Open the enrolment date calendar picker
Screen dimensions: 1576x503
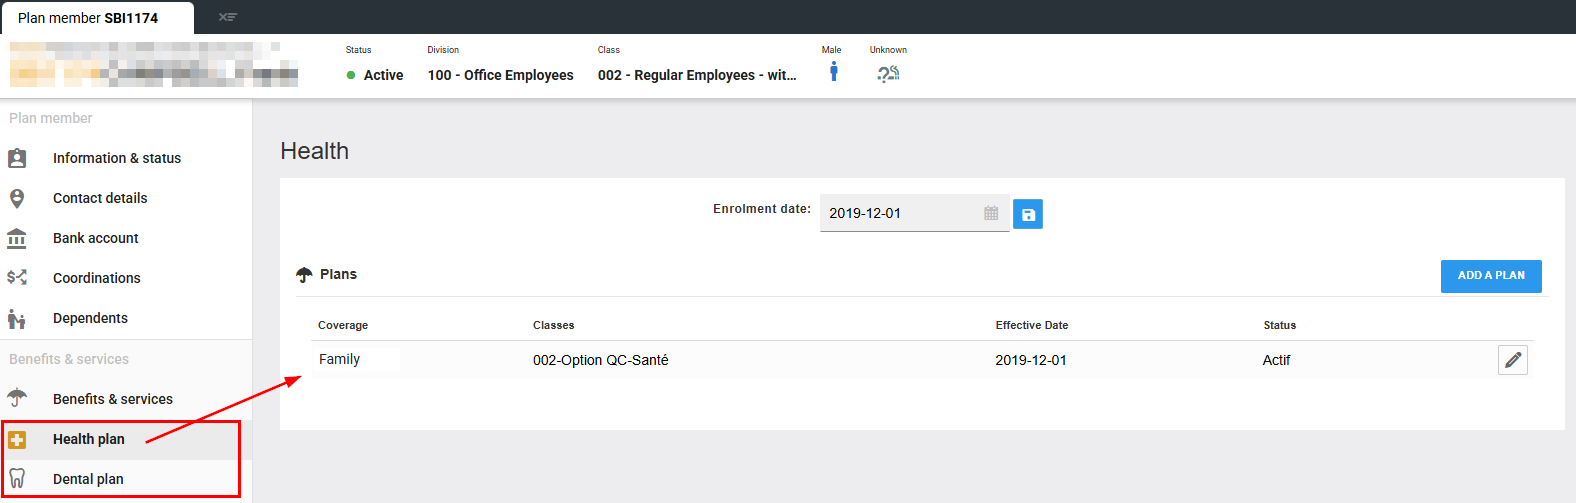point(990,213)
